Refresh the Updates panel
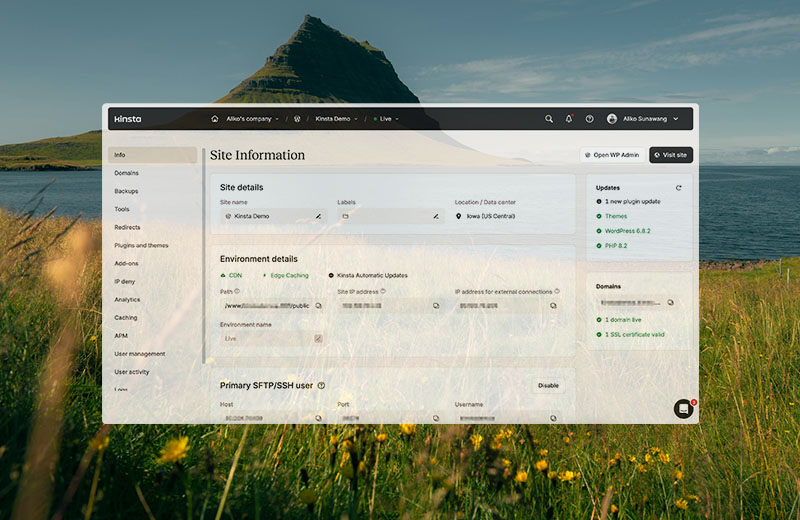 679,188
